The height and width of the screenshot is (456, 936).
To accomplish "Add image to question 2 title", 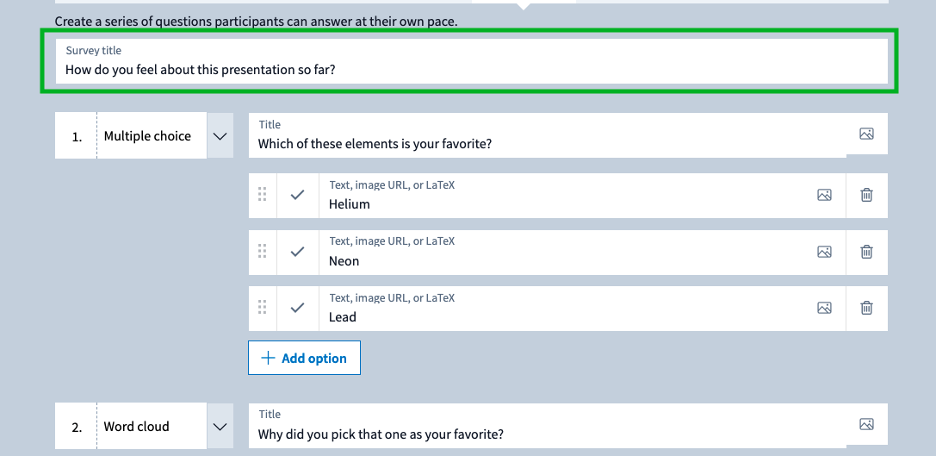I will click(x=867, y=424).
